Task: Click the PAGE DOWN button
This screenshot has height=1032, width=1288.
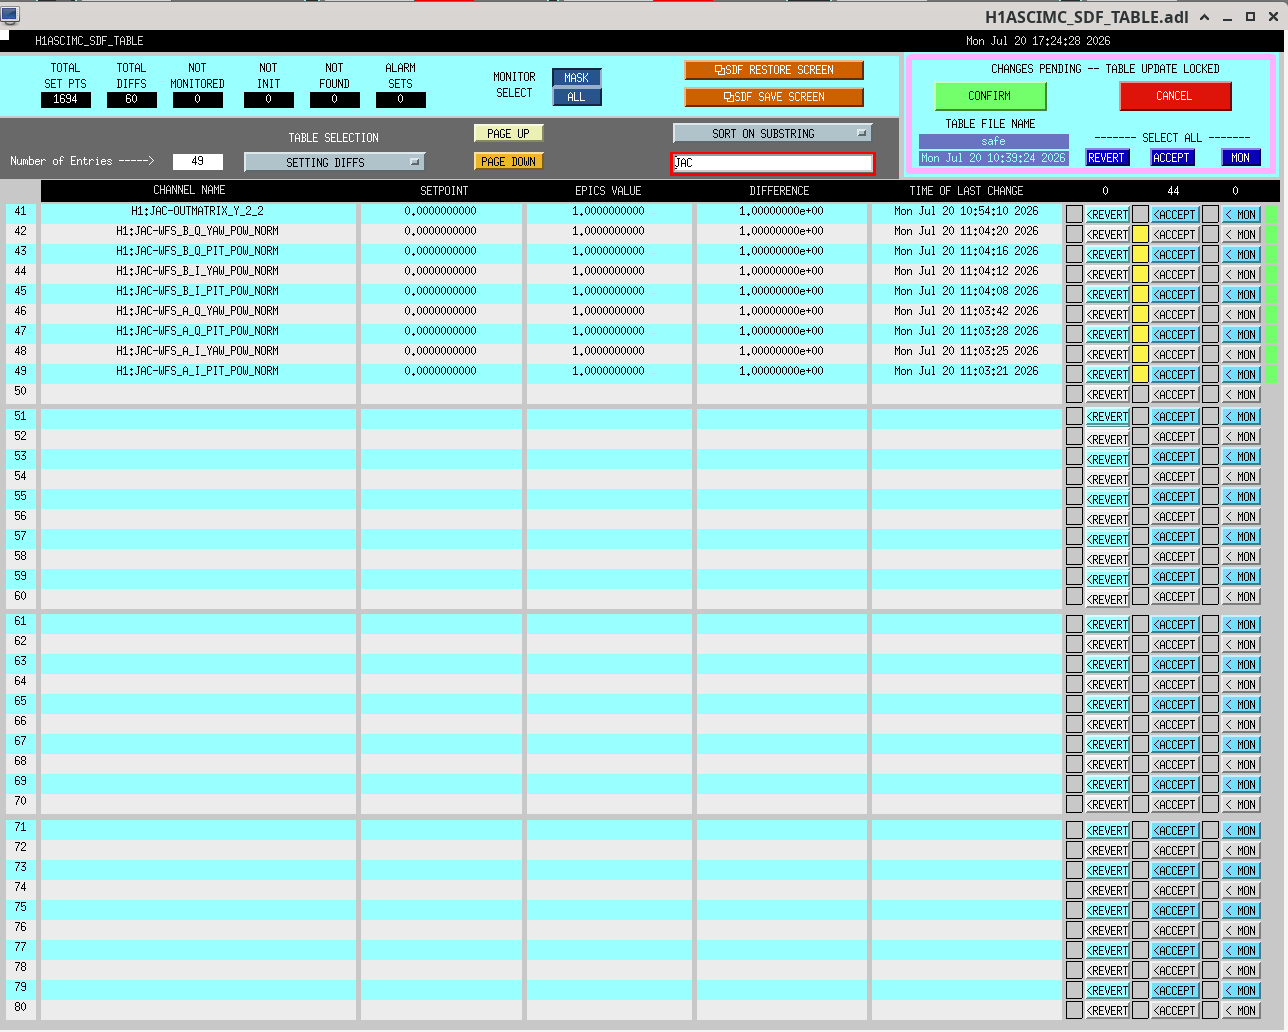Action: coord(508,162)
